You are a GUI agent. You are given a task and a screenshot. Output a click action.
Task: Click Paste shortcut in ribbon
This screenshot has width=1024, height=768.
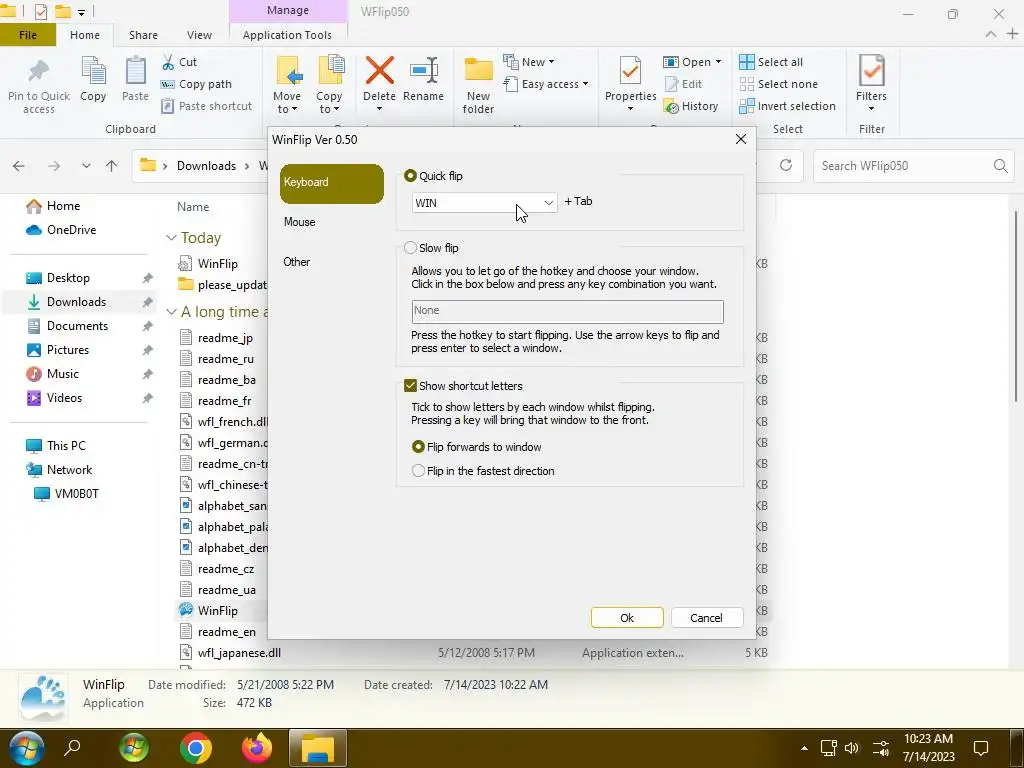[x=206, y=106]
